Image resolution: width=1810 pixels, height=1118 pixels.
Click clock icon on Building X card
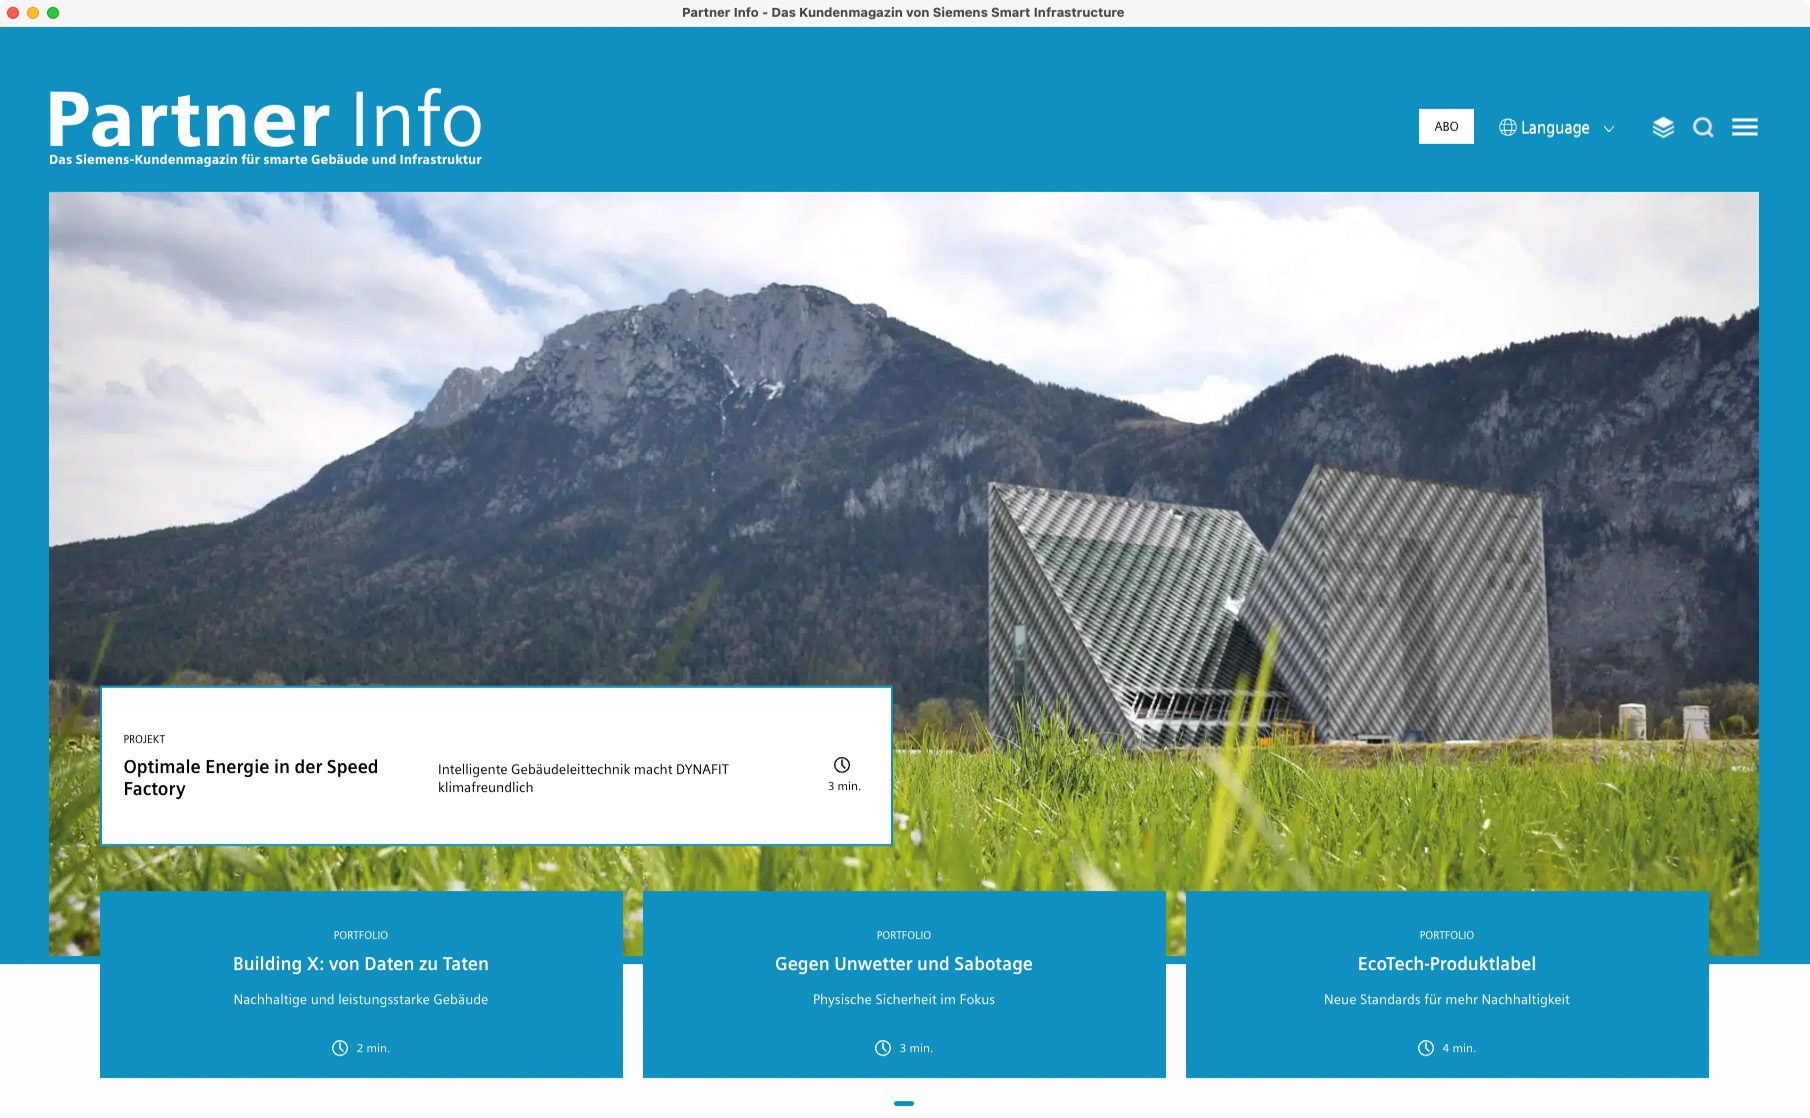[x=340, y=1048]
